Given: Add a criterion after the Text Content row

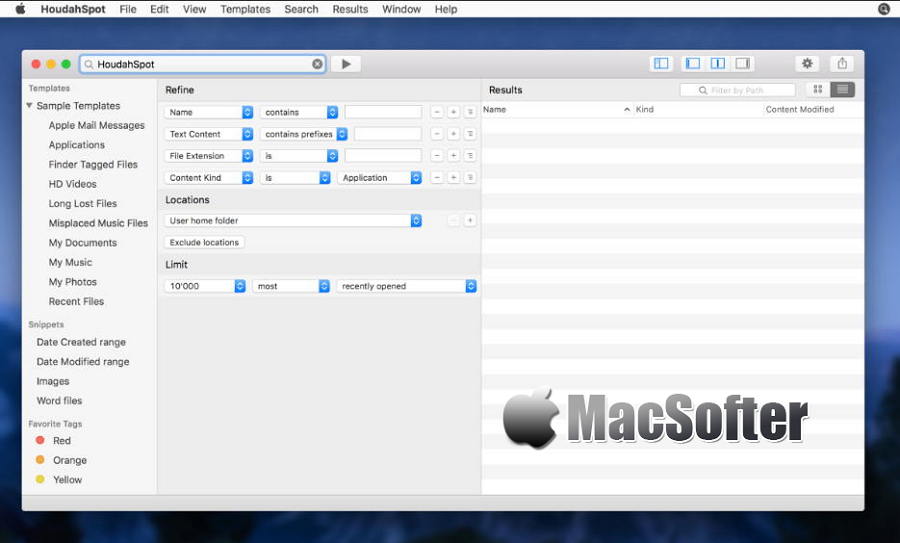Looking at the screenshot, I should (x=453, y=134).
